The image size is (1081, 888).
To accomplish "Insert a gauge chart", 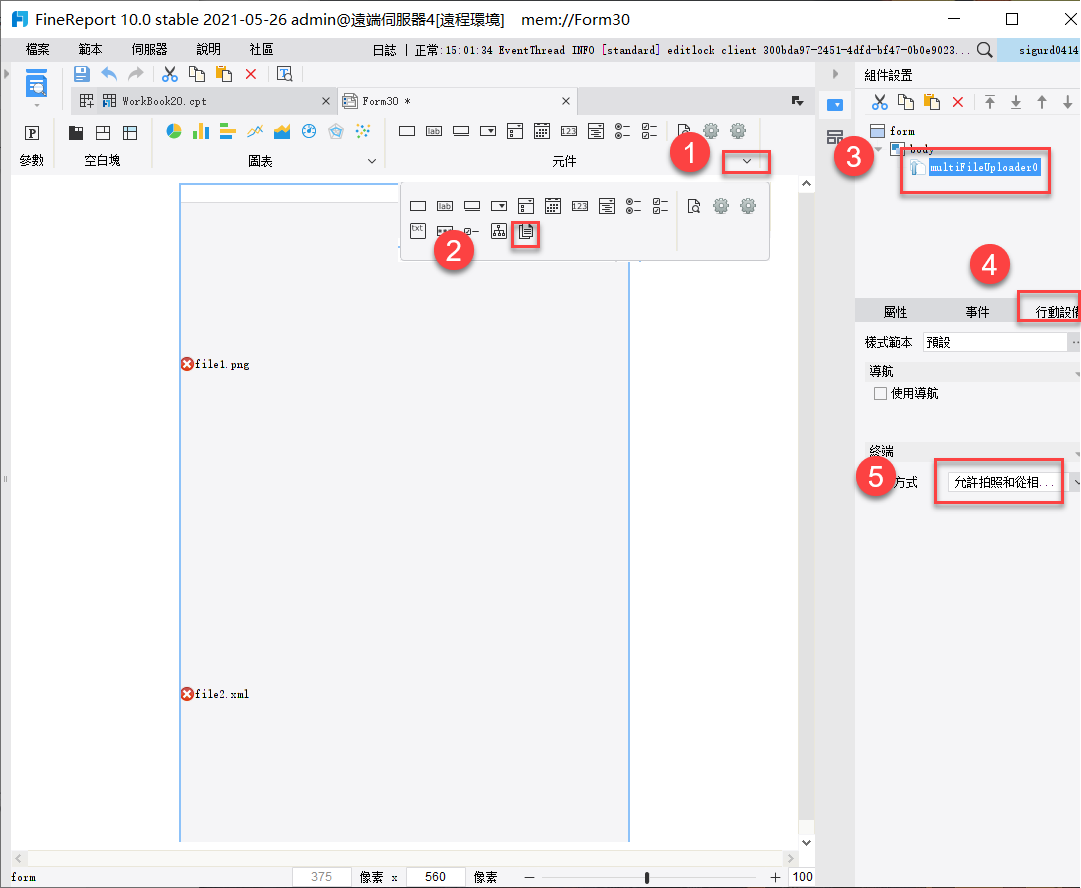I will 309,131.
